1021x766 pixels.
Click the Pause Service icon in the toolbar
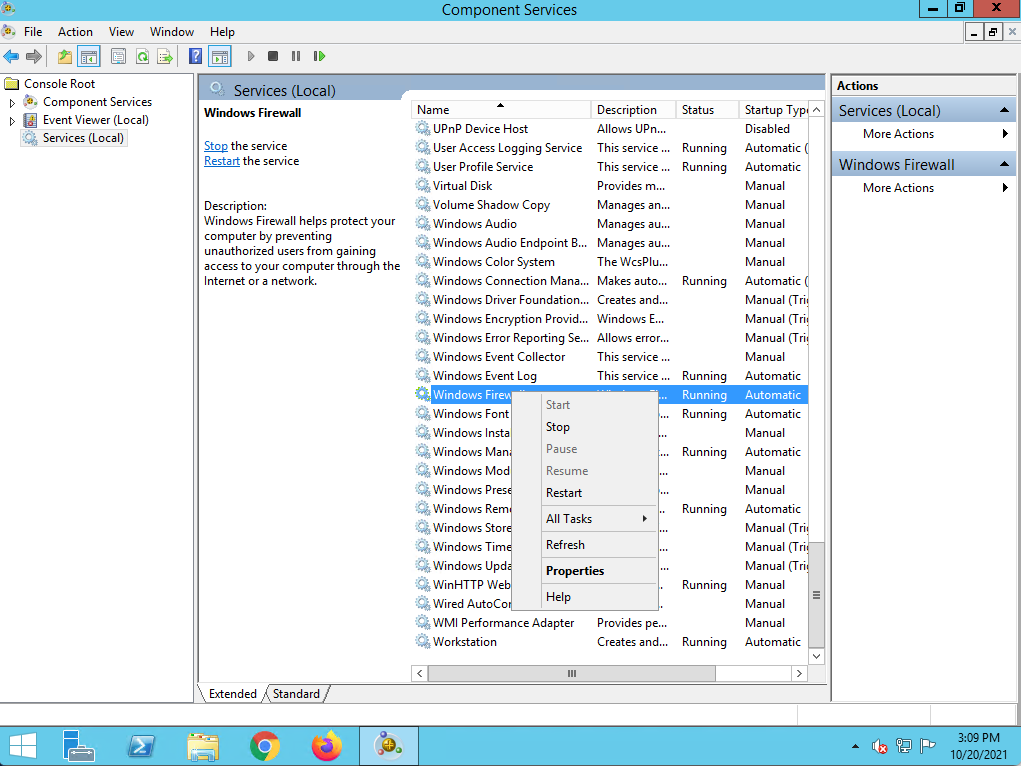(296, 57)
